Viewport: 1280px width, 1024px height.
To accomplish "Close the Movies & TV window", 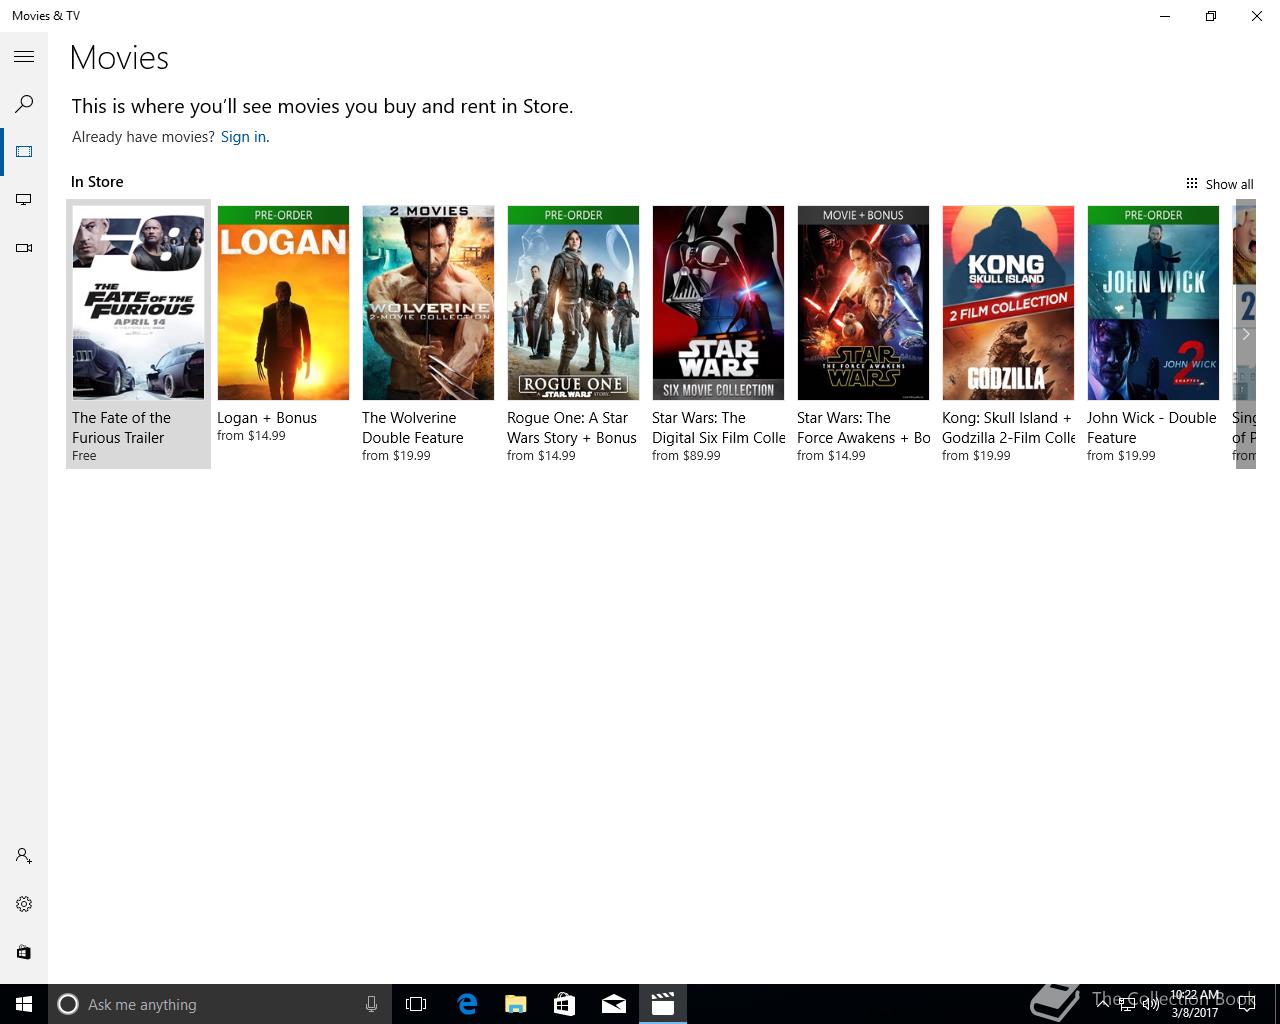I will (1257, 16).
